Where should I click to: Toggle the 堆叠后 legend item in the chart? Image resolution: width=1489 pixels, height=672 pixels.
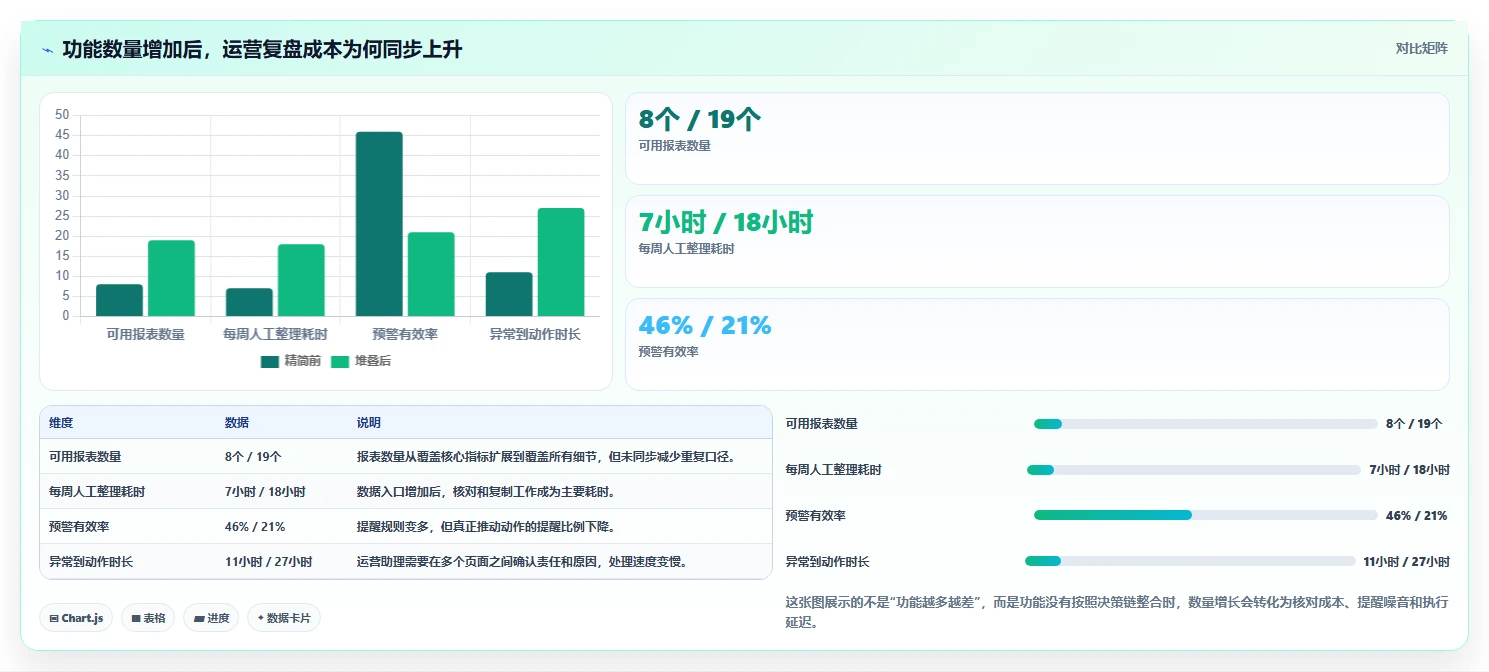(x=360, y=361)
